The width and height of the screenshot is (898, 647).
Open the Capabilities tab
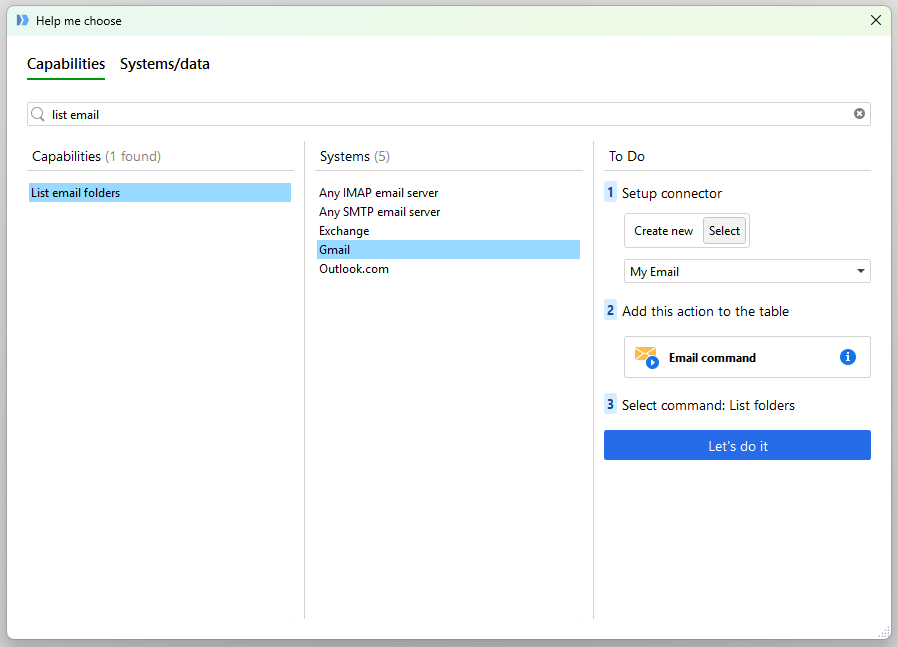(66, 64)
